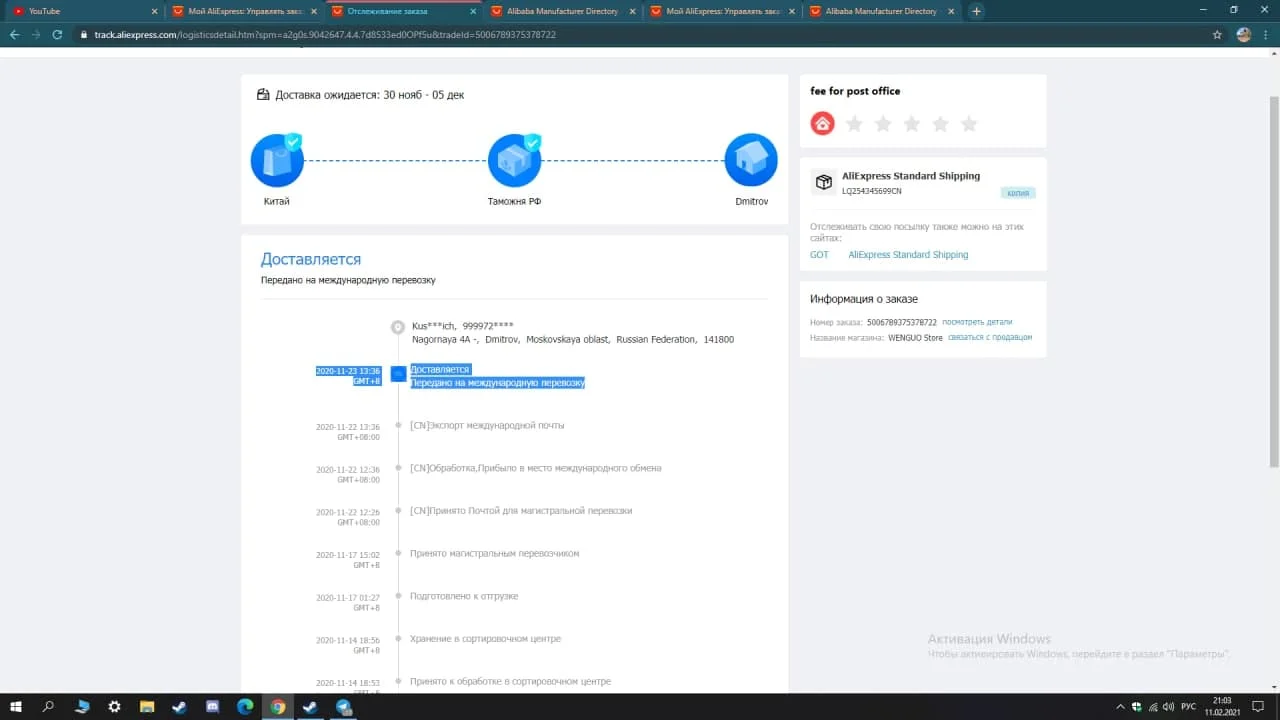Bookmark this page with the star icon

tap(1217, 34)
